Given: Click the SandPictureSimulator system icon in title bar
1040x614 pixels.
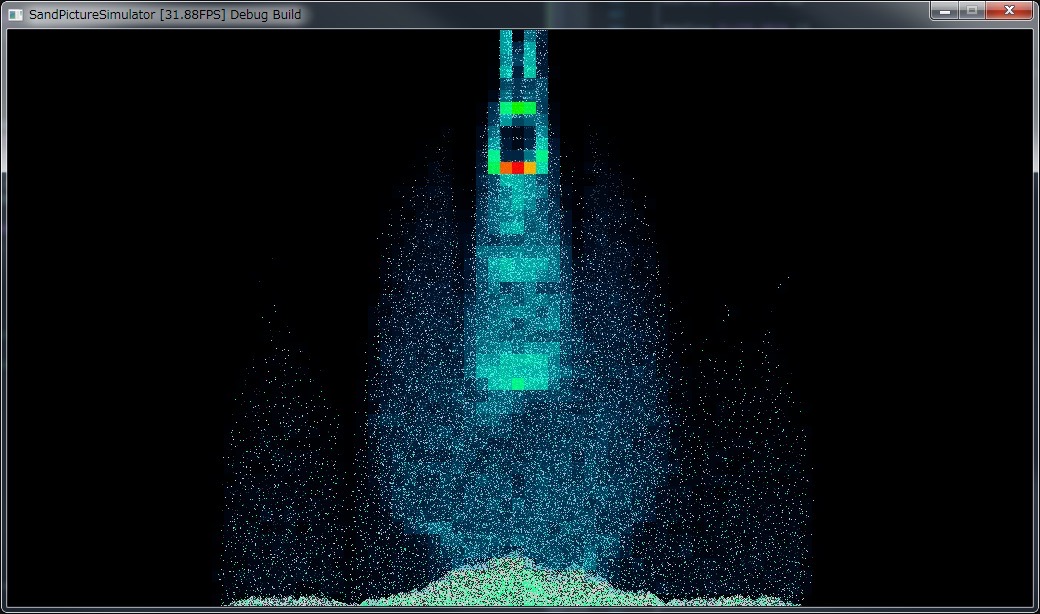Looking at the screenshot, I should point(14,11).
